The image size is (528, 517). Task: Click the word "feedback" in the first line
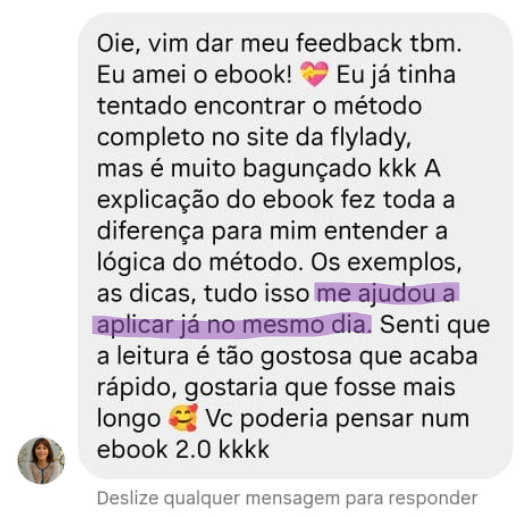(349, 43)
